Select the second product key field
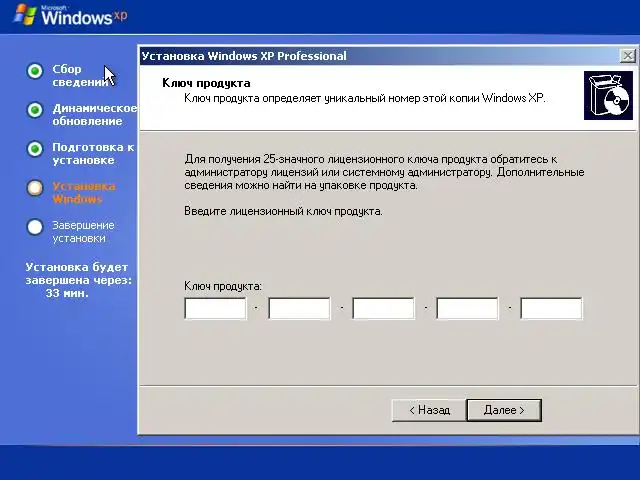The width and height of the screenshot is (640, 480). click(x=299, y=308)
